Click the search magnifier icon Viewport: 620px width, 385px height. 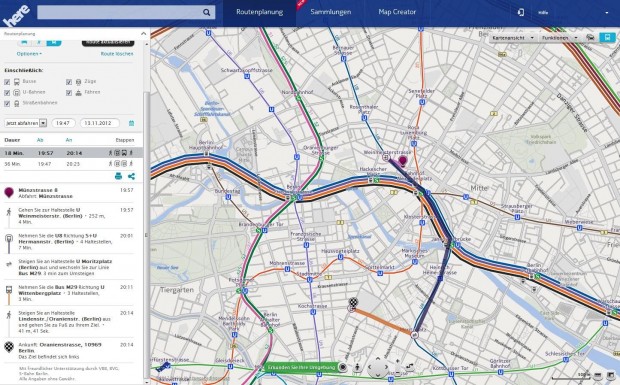(206, 12)
